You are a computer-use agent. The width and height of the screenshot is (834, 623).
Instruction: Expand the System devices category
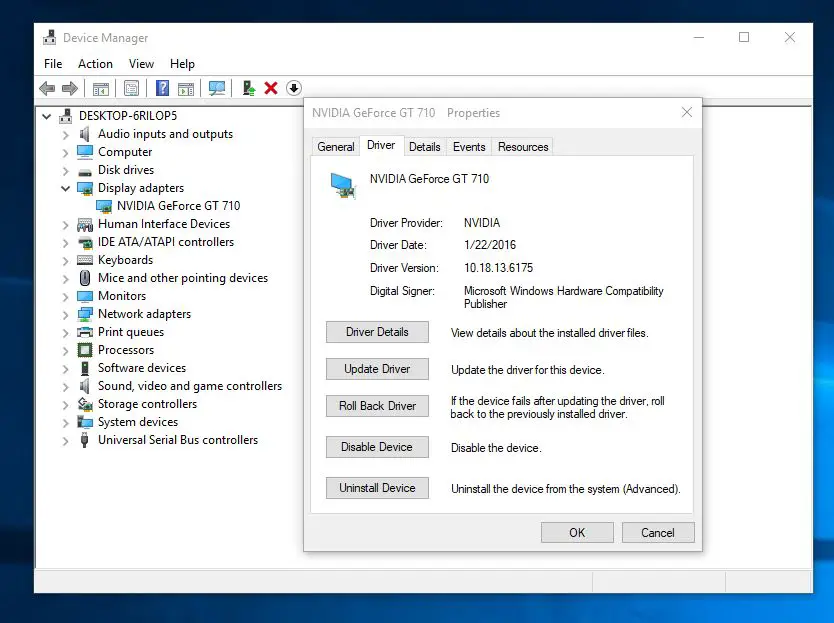65,423
